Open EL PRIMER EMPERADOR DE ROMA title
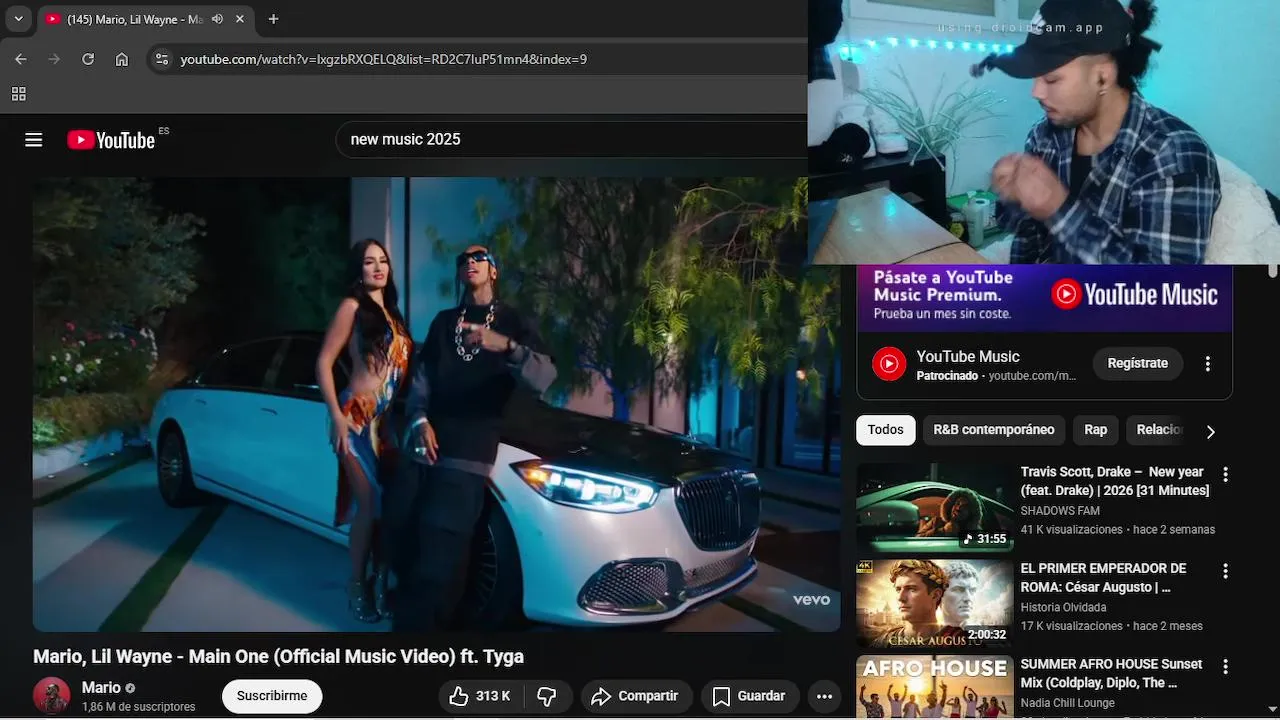This screenshot has height=720, width=1280. (1104, 578)
